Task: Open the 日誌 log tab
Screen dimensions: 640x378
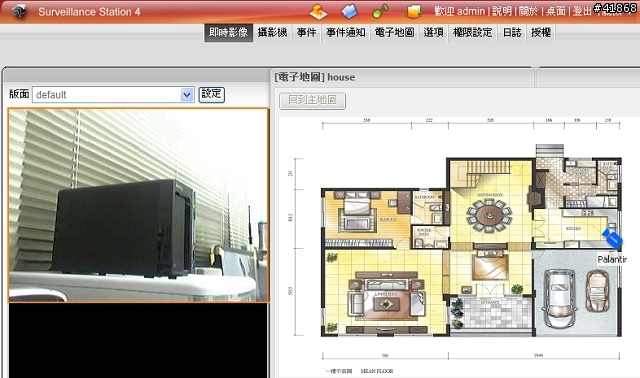Action: tap(512, 33)
